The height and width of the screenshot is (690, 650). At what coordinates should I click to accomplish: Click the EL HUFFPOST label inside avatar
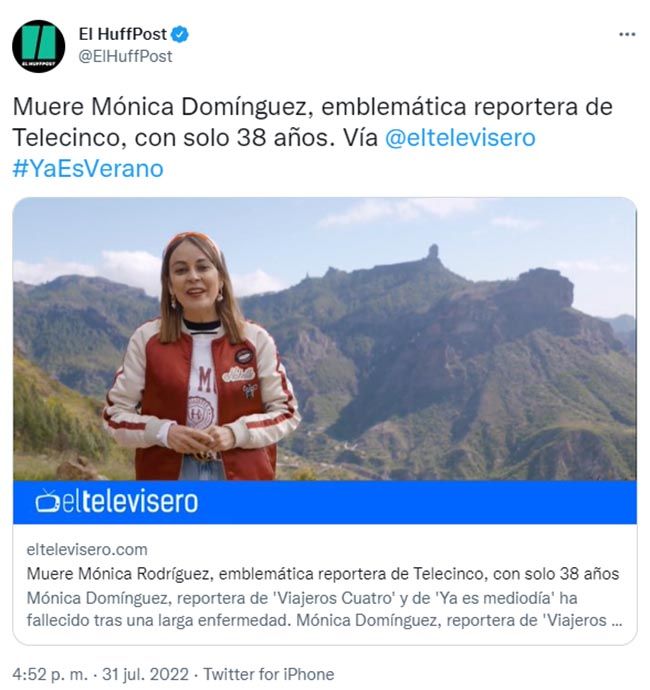(39, 64)
